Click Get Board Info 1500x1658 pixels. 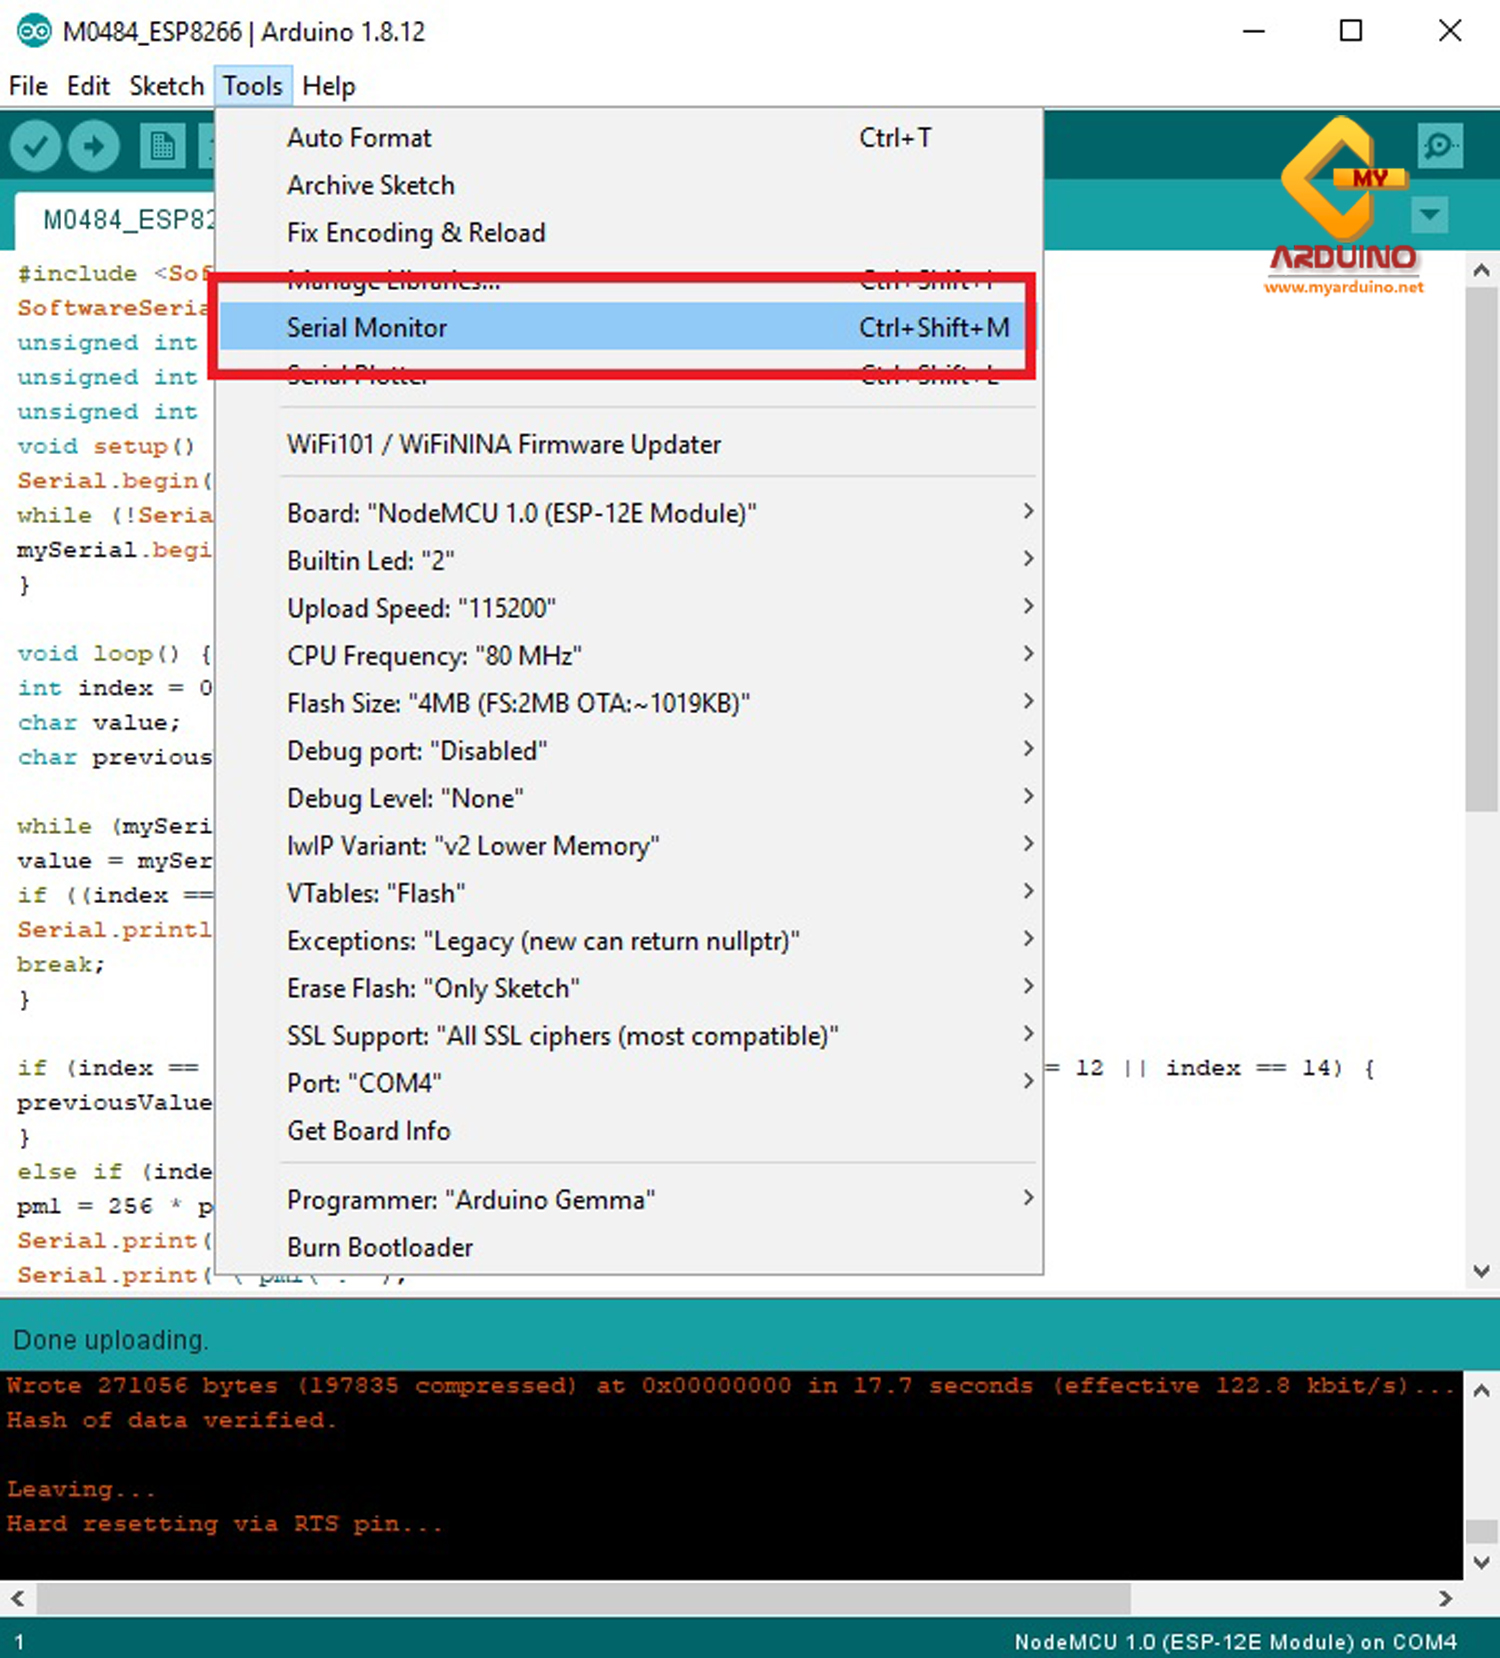coord(369,1131)
